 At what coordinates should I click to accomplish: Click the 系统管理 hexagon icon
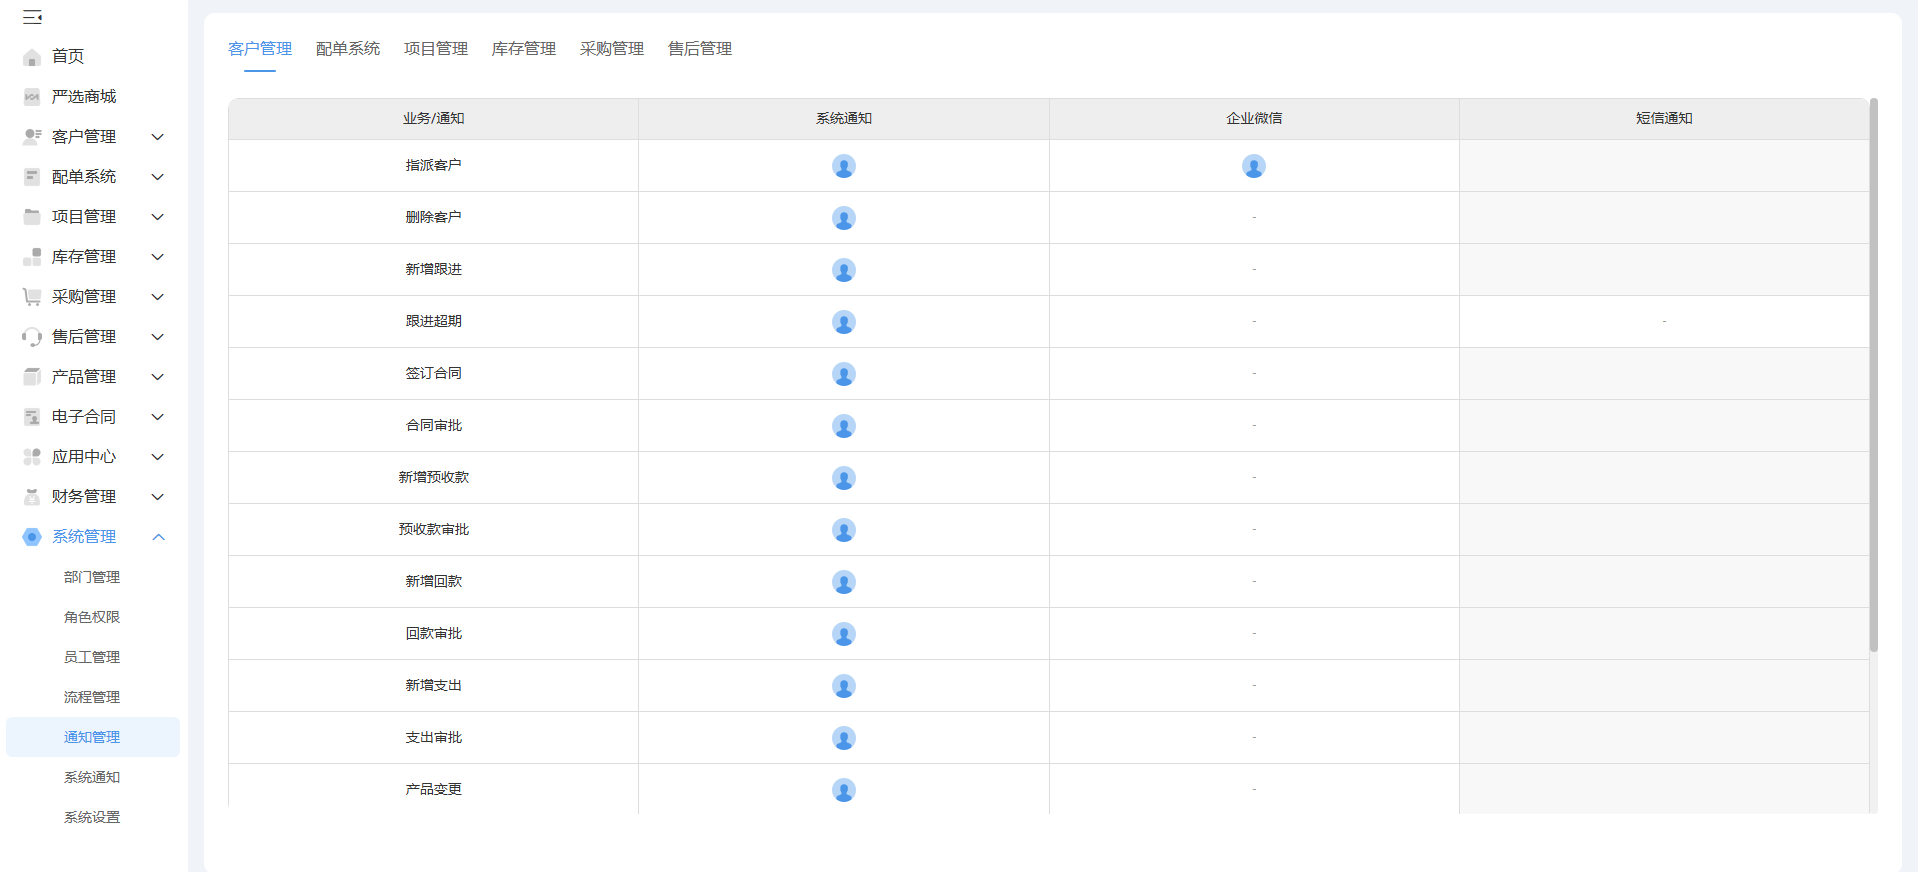pos(32,537)
